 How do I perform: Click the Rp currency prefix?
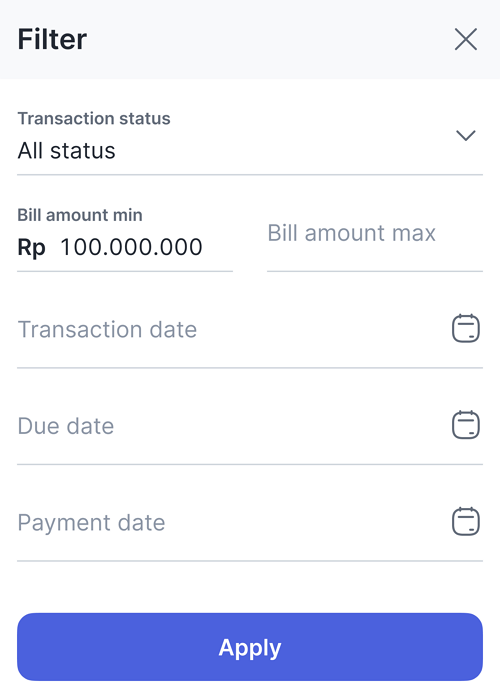tap(31, 248)
